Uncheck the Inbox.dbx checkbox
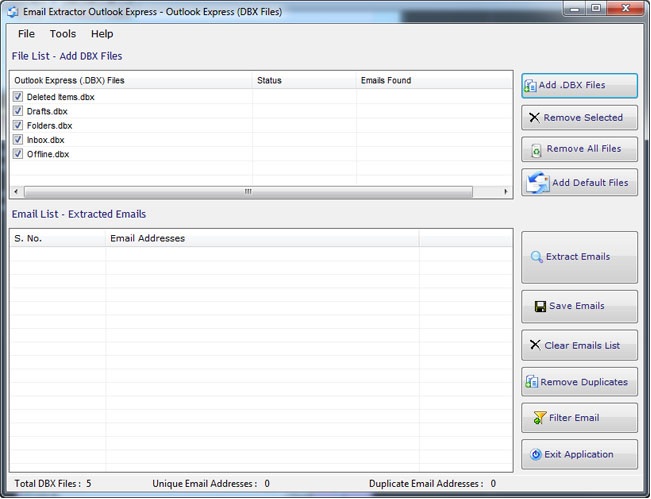Image resolution: width=651 pixels, height=499 pixels. (18, 140)
